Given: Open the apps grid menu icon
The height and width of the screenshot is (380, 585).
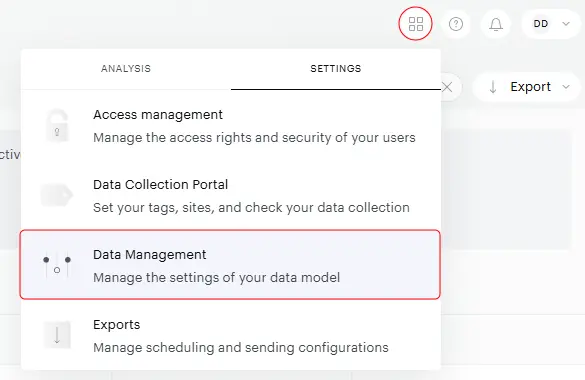Looking at the screenshot, I should tap(416, 24).
